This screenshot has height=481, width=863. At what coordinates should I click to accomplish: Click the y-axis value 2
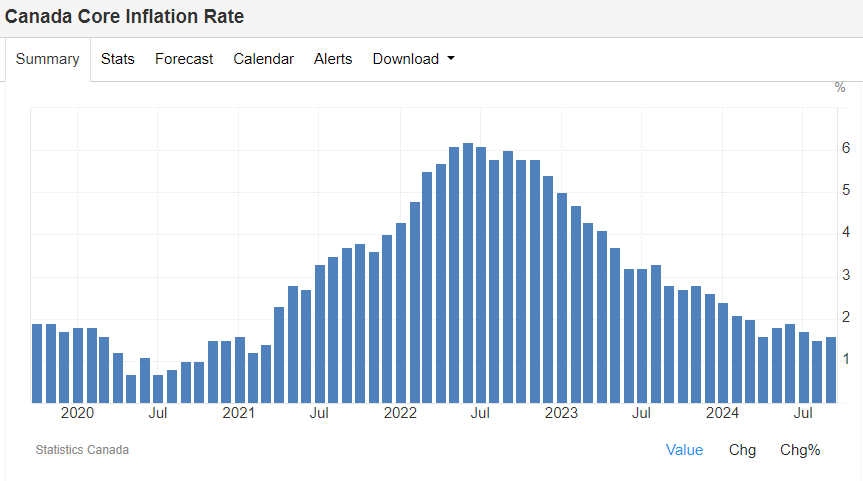tap(846, 317)
